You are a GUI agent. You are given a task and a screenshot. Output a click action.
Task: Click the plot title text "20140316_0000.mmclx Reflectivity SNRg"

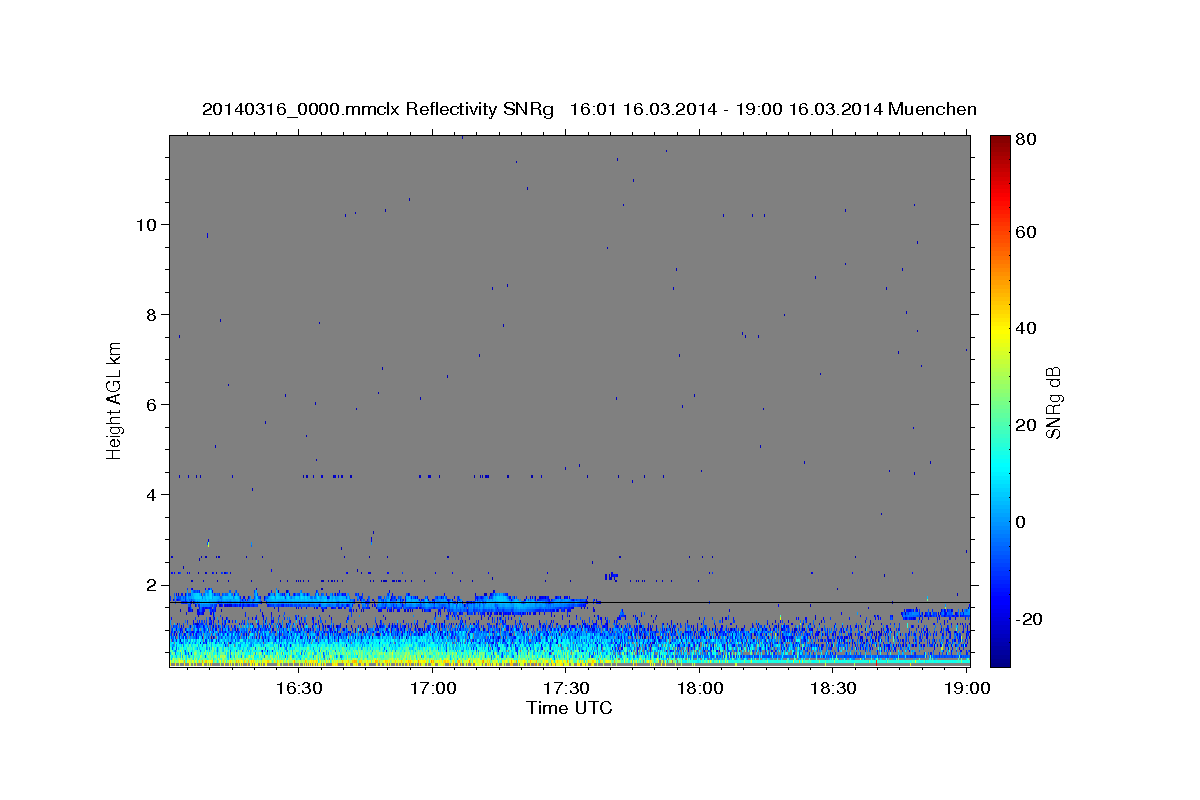[x=377, y=109]
